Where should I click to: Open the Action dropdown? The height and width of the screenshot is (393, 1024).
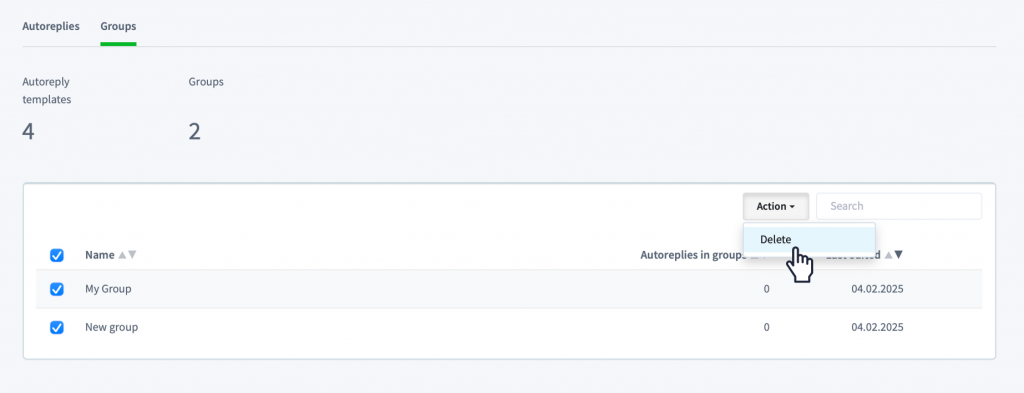(x=776, y=206)
